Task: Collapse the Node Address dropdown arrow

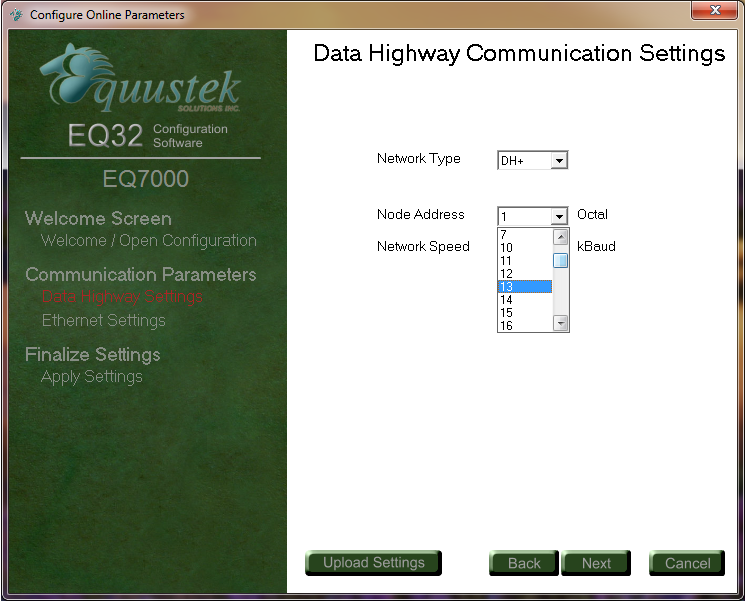Action: [x=559, y=217]
